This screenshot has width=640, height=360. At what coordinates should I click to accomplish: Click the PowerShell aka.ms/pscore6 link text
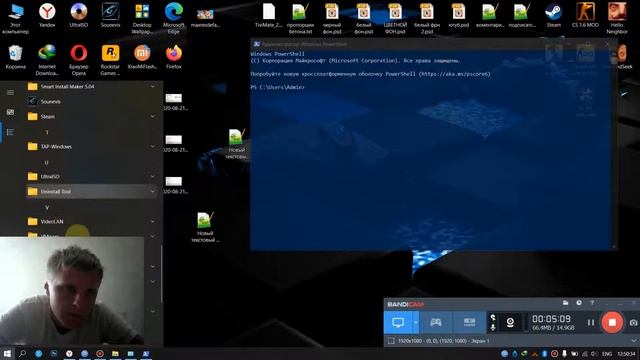pyautogui.click(x=456, y=74)
